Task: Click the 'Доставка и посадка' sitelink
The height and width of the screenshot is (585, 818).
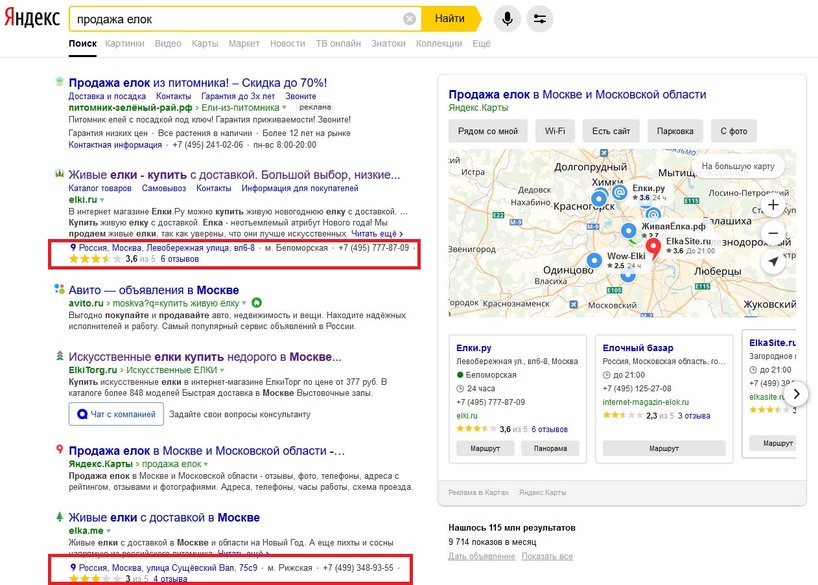Action: coord(107,97)
